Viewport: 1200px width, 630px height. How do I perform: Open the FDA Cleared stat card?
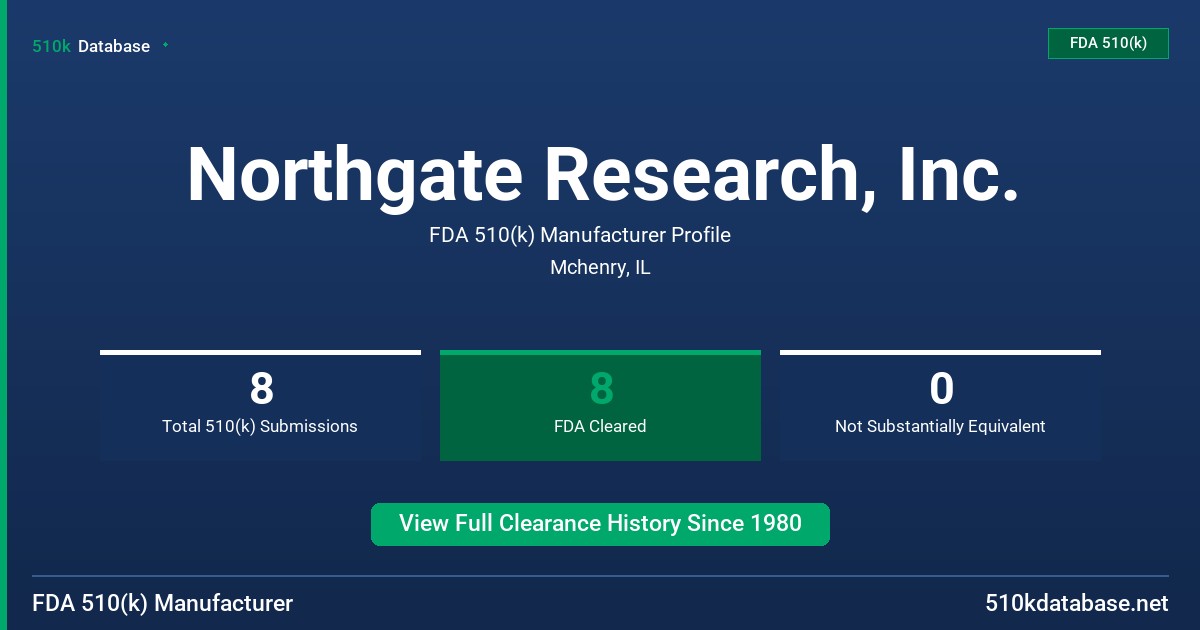pos(600,406)
